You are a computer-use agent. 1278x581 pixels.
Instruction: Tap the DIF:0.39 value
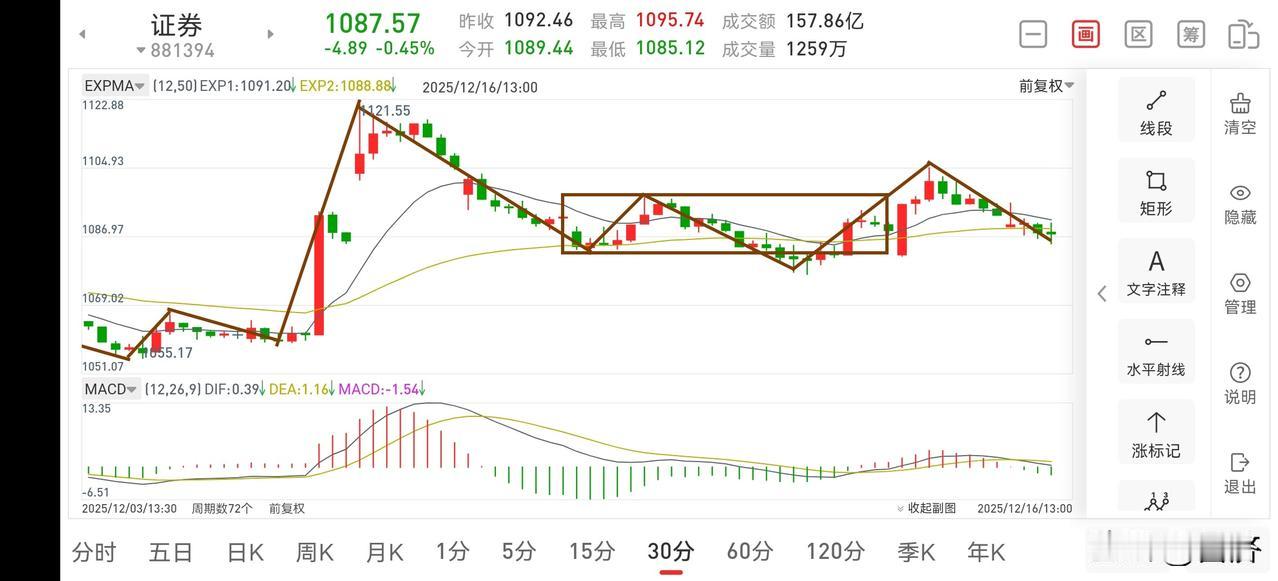pyautogui.click(x=232, y=389)
